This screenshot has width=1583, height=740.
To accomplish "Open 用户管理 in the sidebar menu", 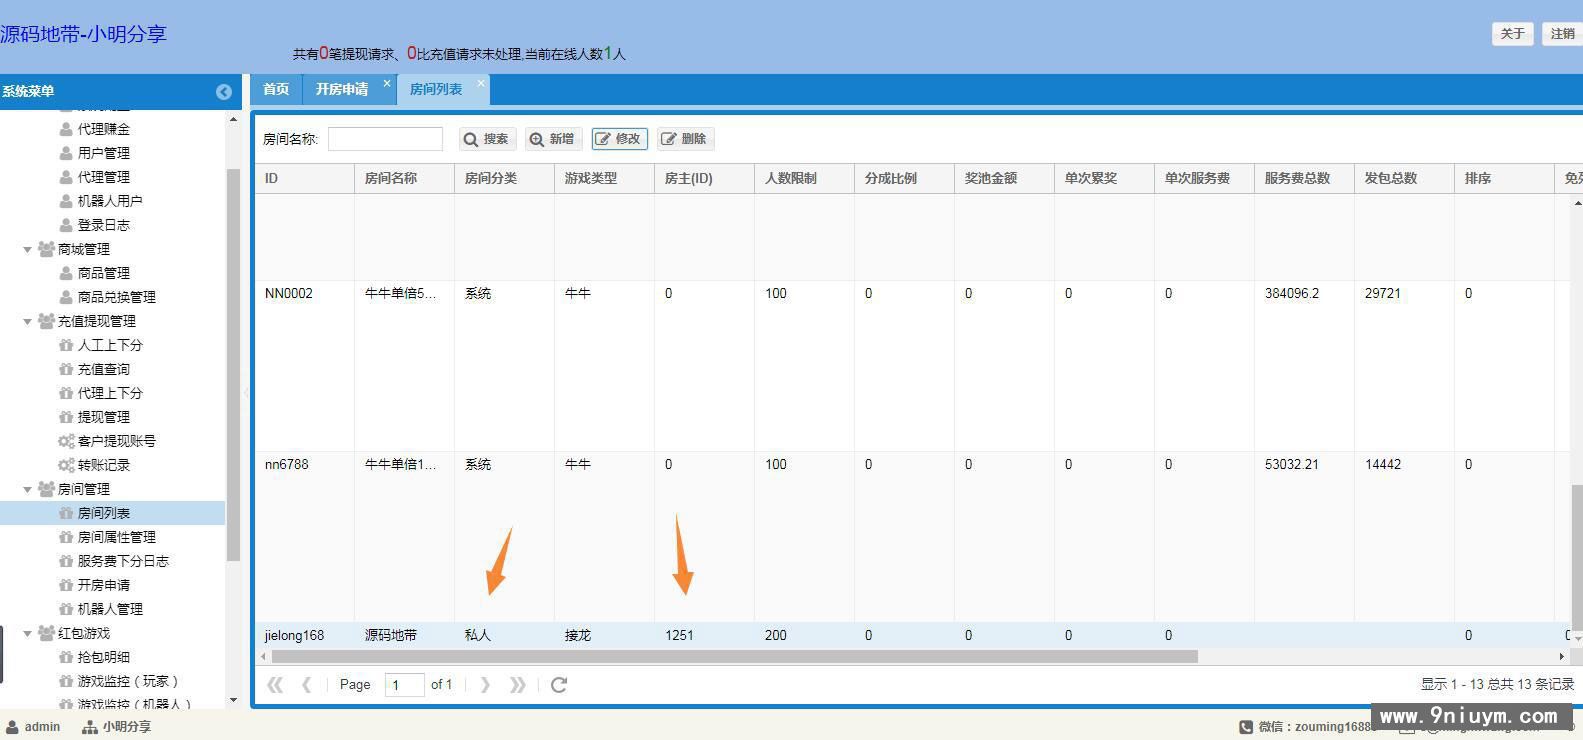I will [x=104, y=153].
